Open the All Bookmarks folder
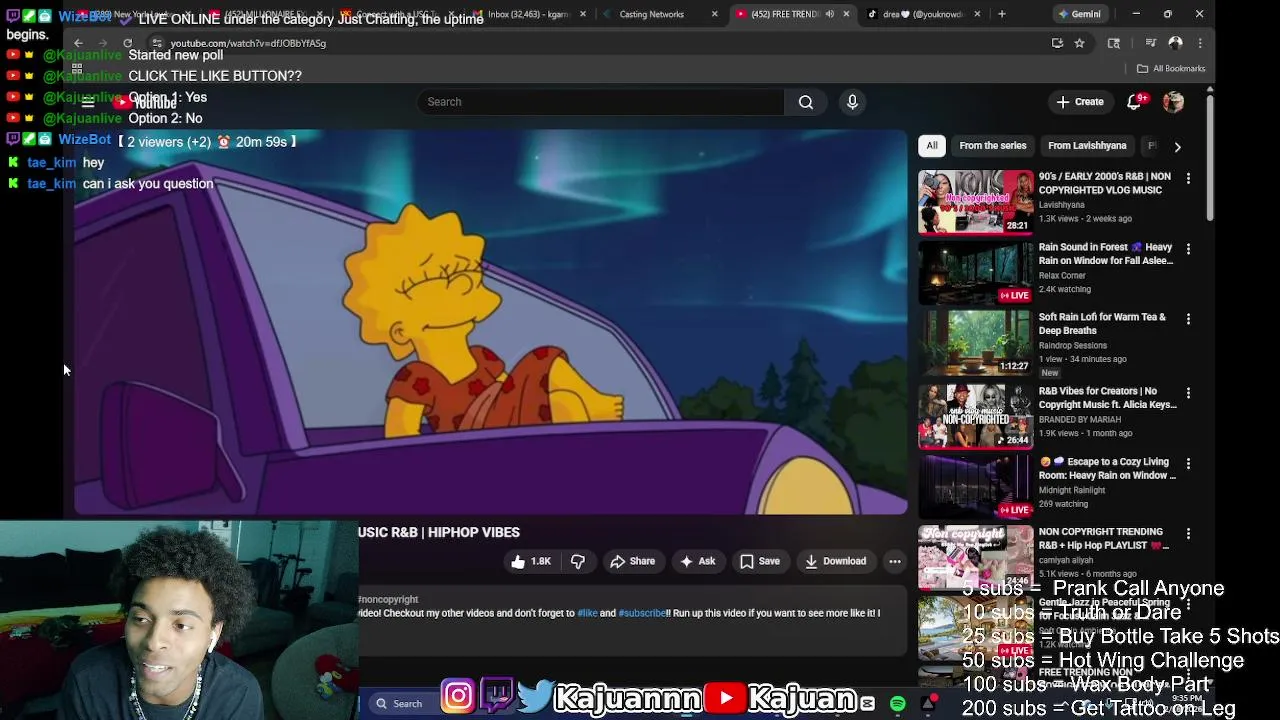This screenshot has height=720, width=1280. pyautogui.click(x=1171, y=68)
